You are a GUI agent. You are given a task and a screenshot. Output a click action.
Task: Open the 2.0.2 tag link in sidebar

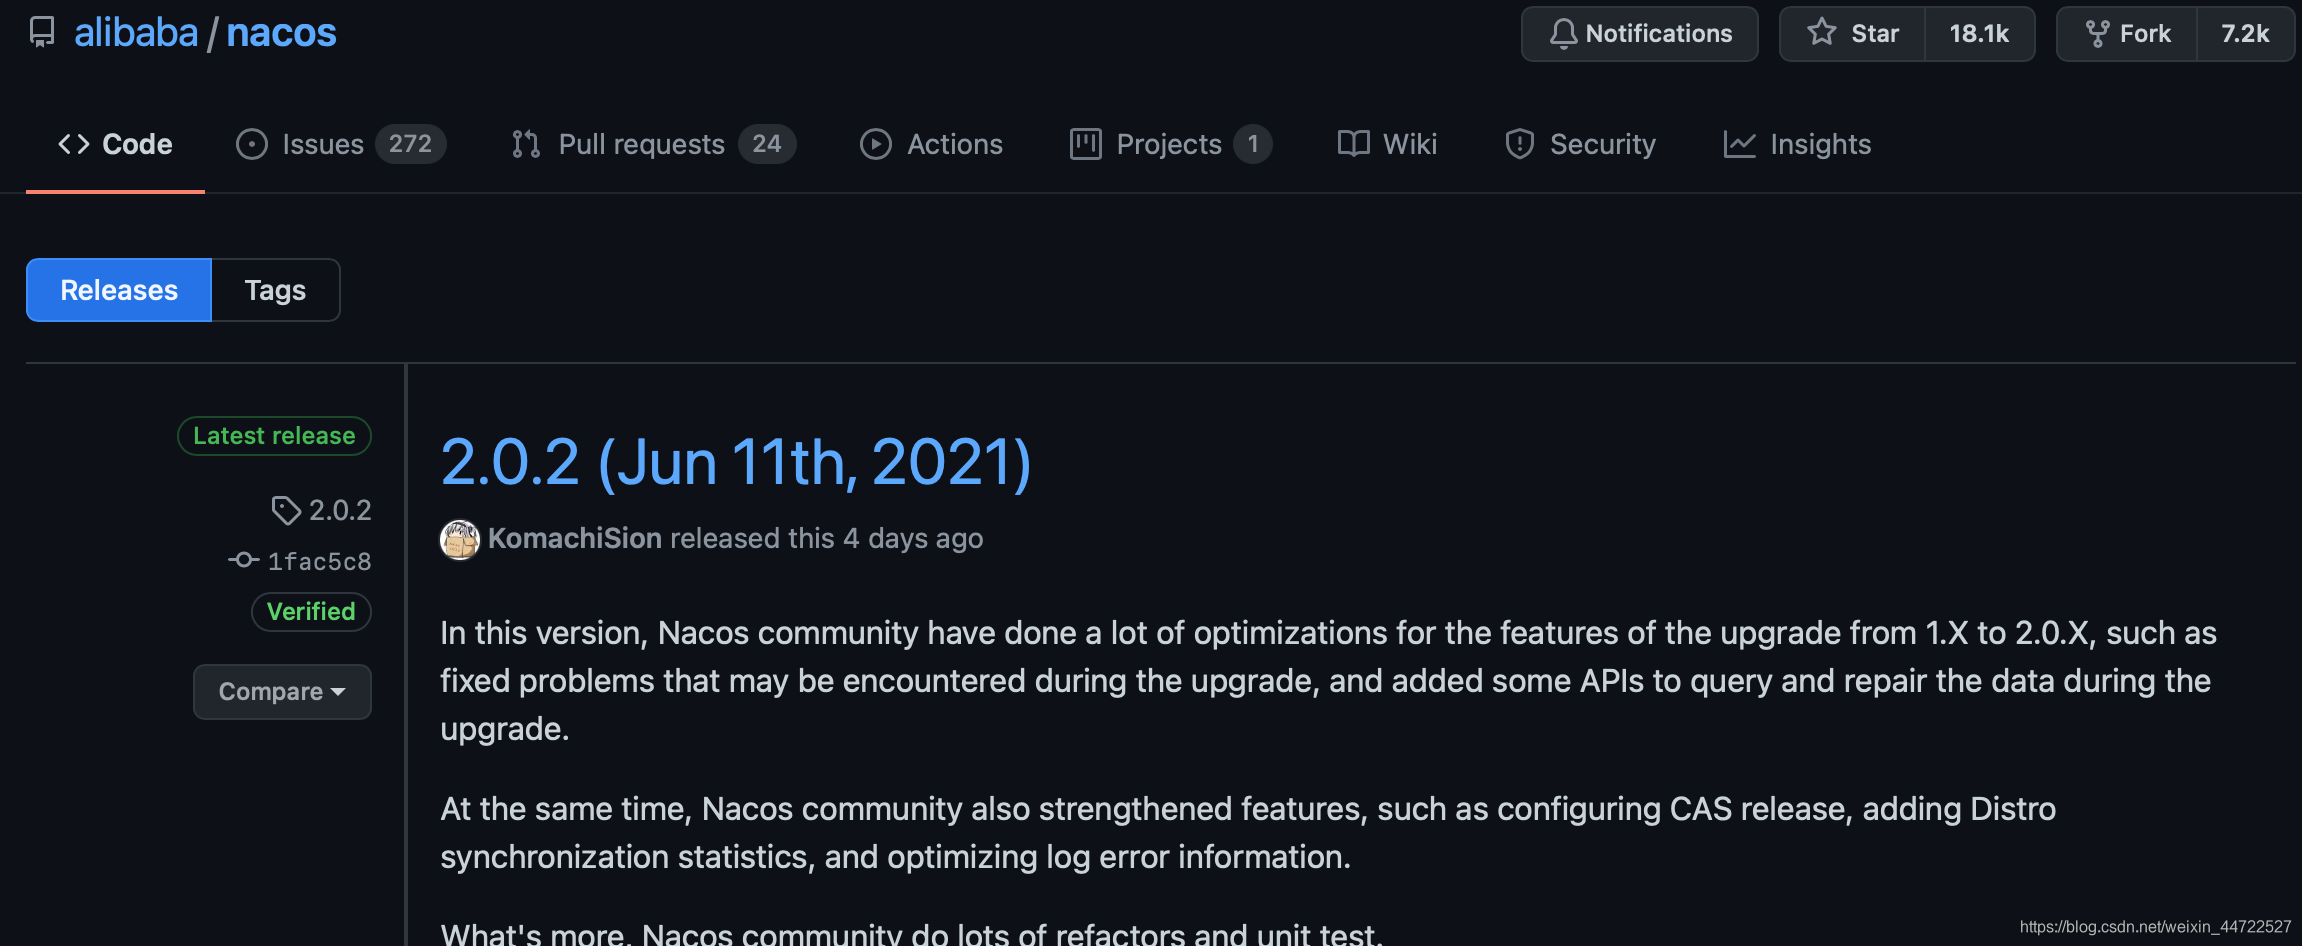pos(340,510)
